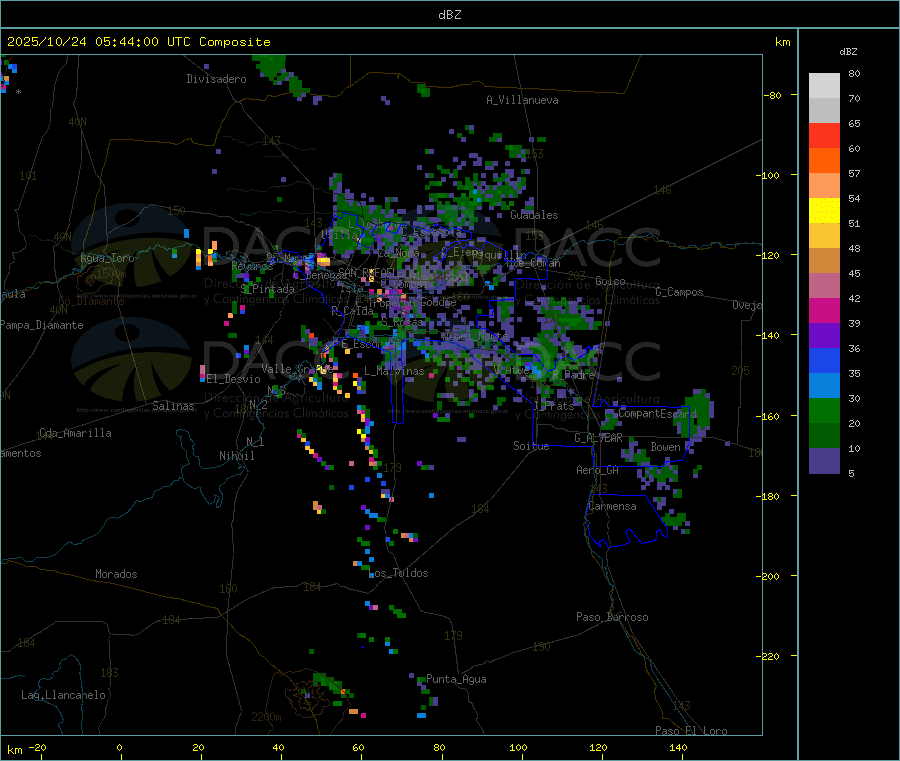Click the 42 dBZ pink legend swatch
Screen dimensions: 900x761
(x=824, y=286)
